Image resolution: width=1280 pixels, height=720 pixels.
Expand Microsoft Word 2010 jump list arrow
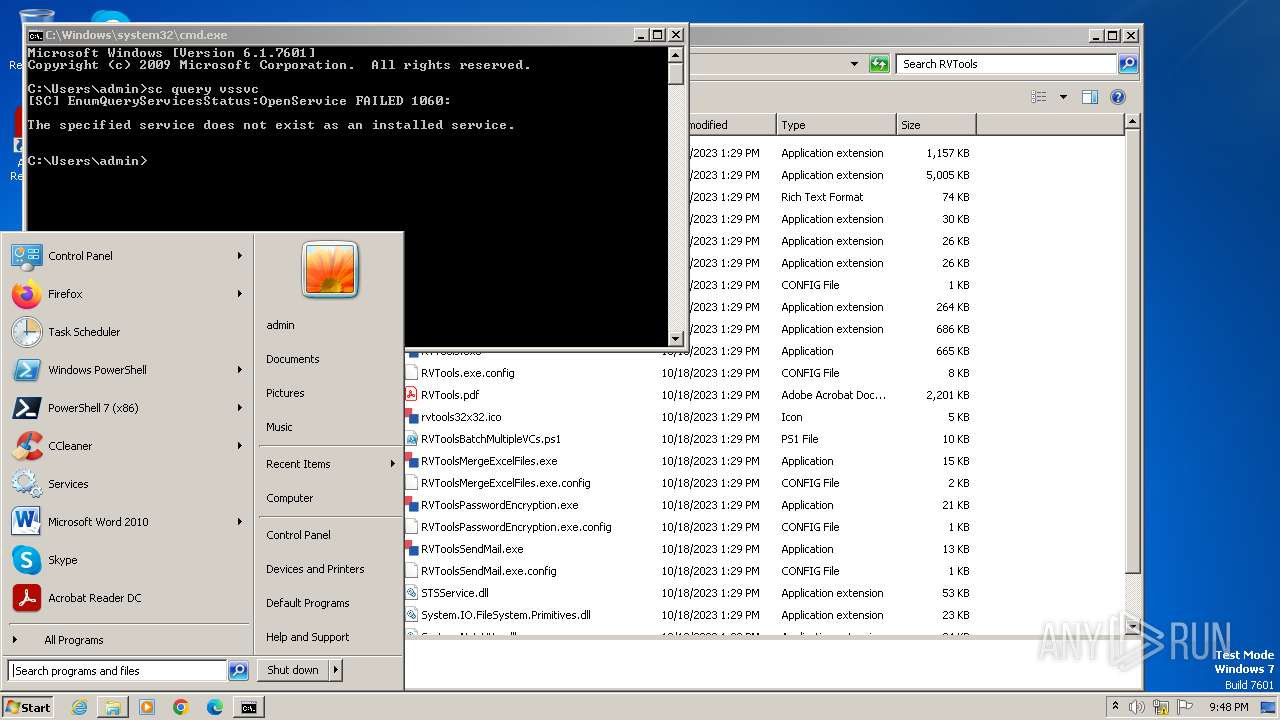pyautogui.click(x=240, y=522)
